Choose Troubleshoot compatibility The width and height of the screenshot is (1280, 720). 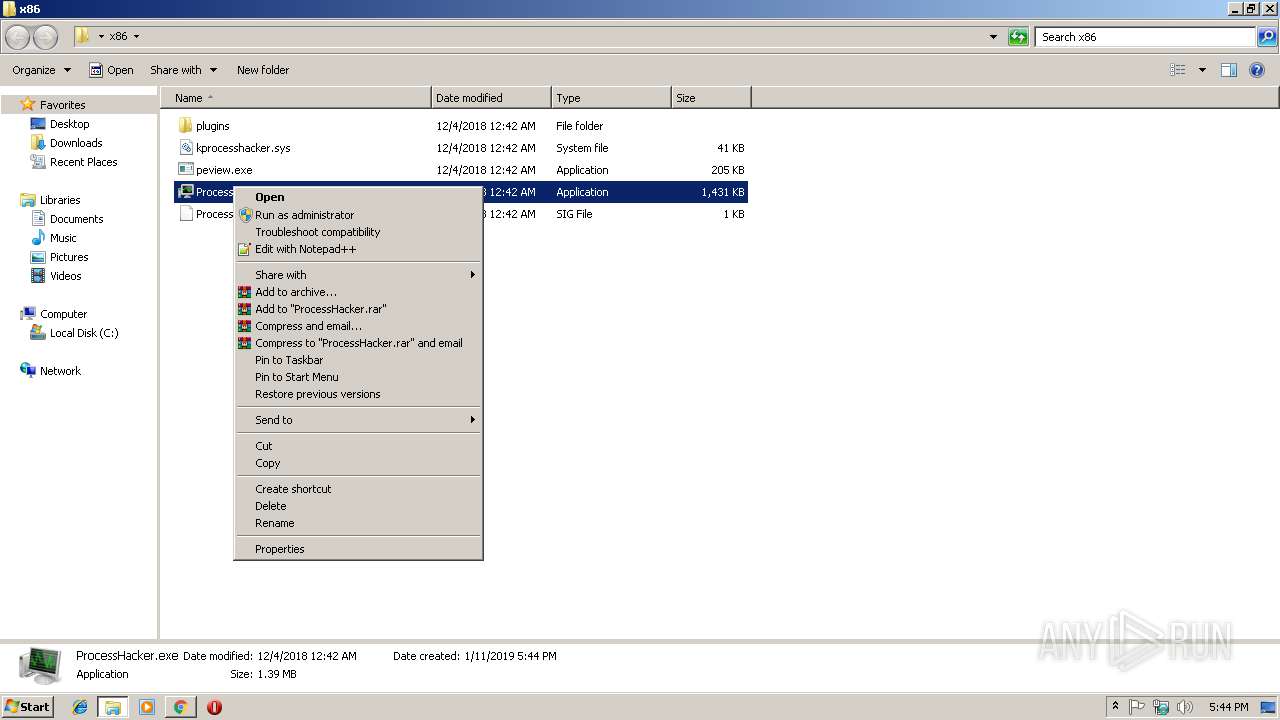coord(358,232)
